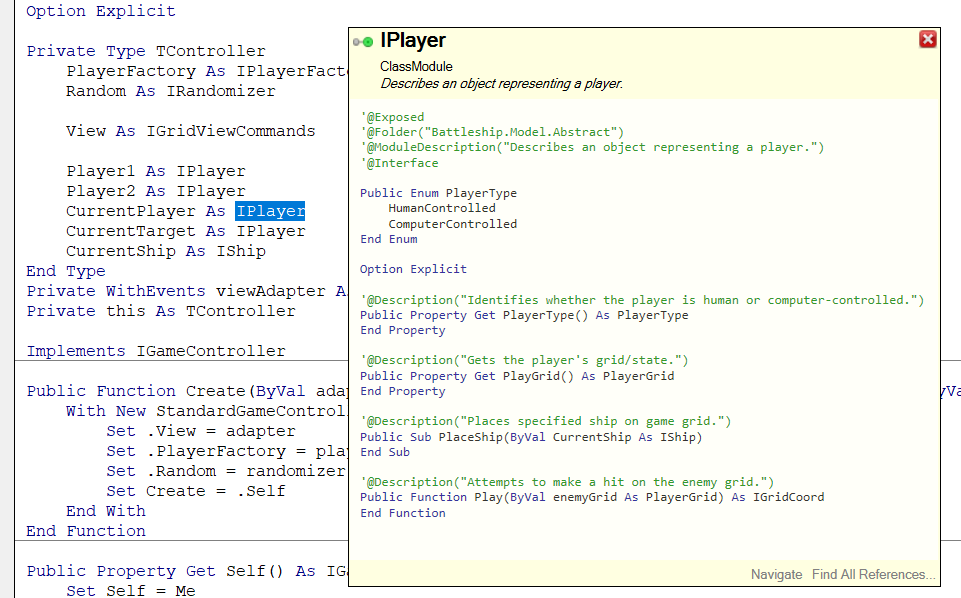Click the interface icon beside the IPlayer title
The height and width of the screenshot is (598, 961).
coord(363,42)
